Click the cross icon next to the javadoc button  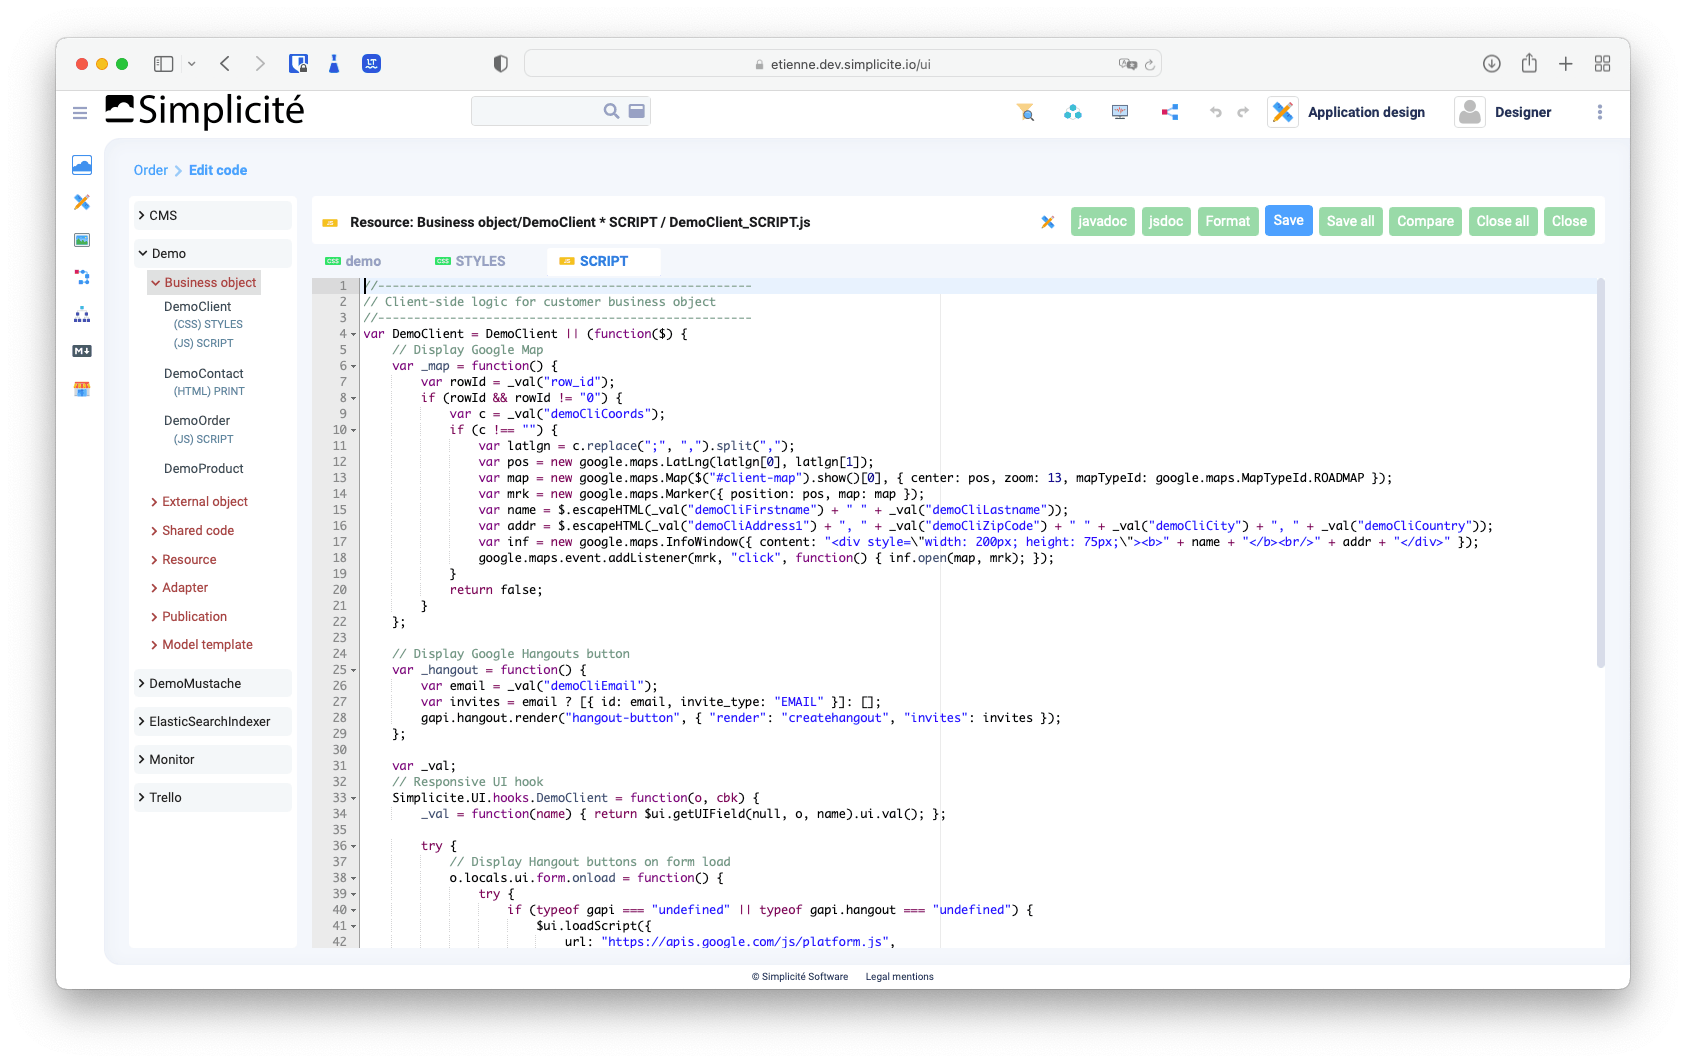(1048, 222)
